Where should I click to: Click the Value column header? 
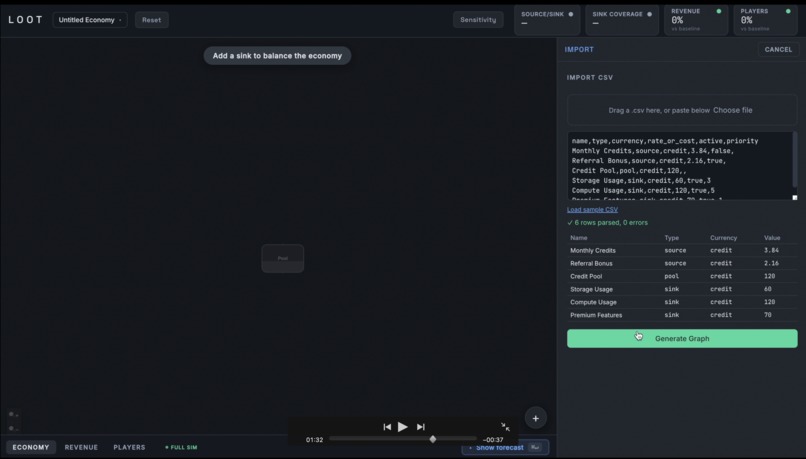coord(772,238)
